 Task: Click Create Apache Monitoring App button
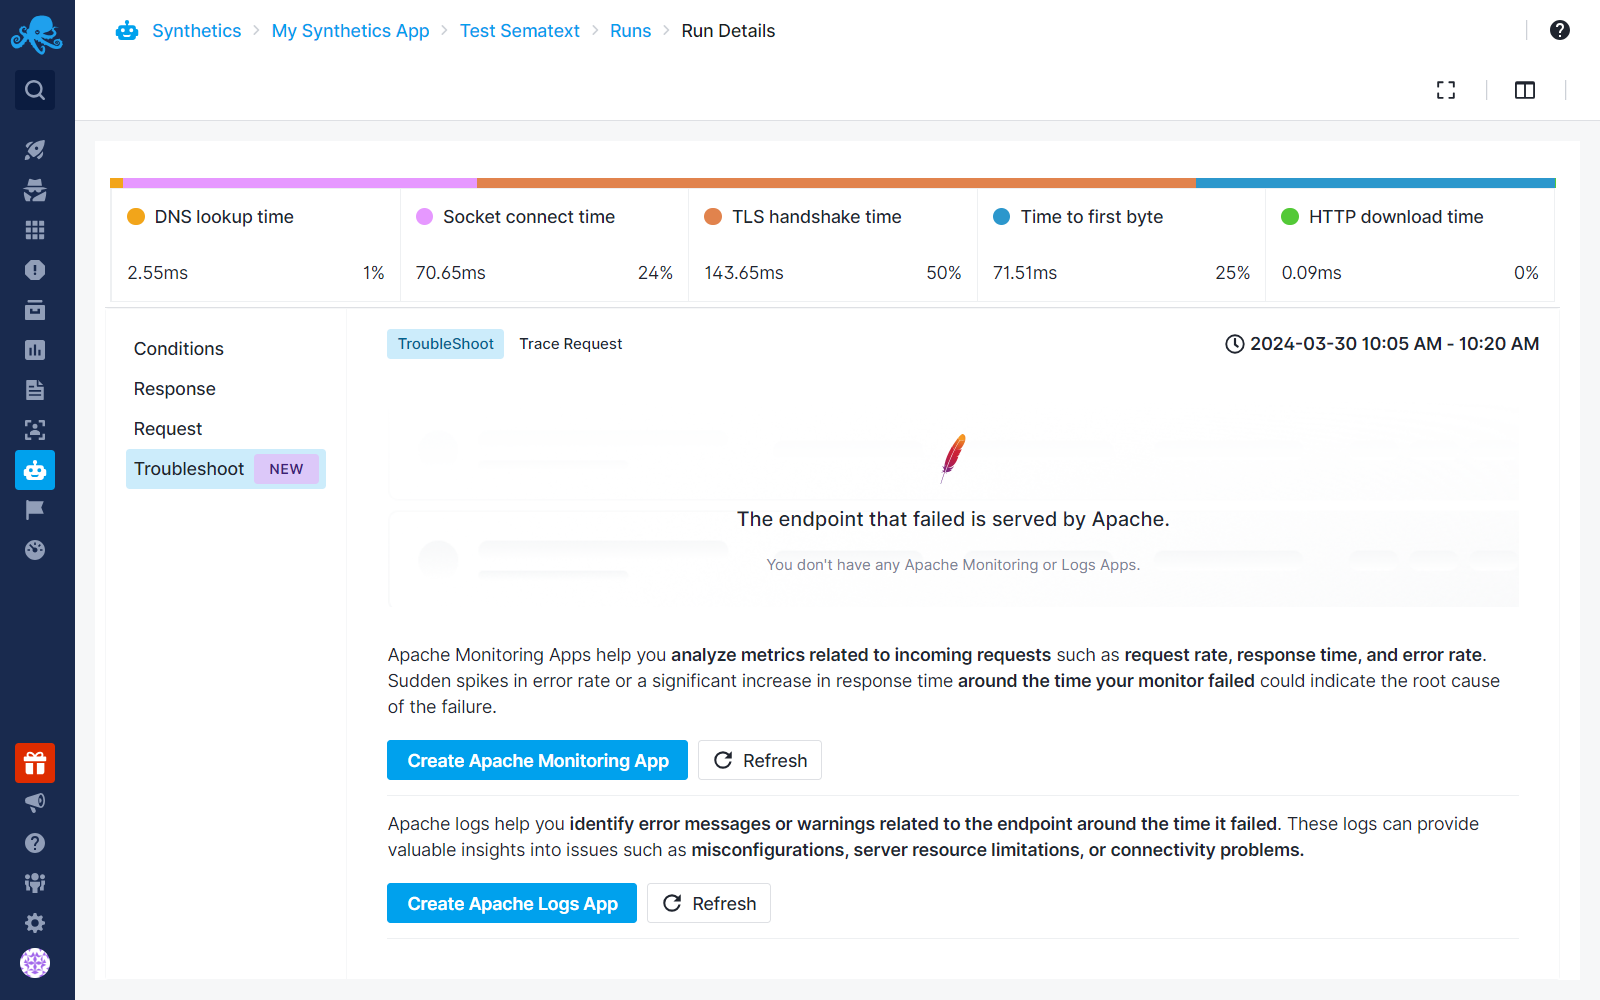[x=538, y=760]
